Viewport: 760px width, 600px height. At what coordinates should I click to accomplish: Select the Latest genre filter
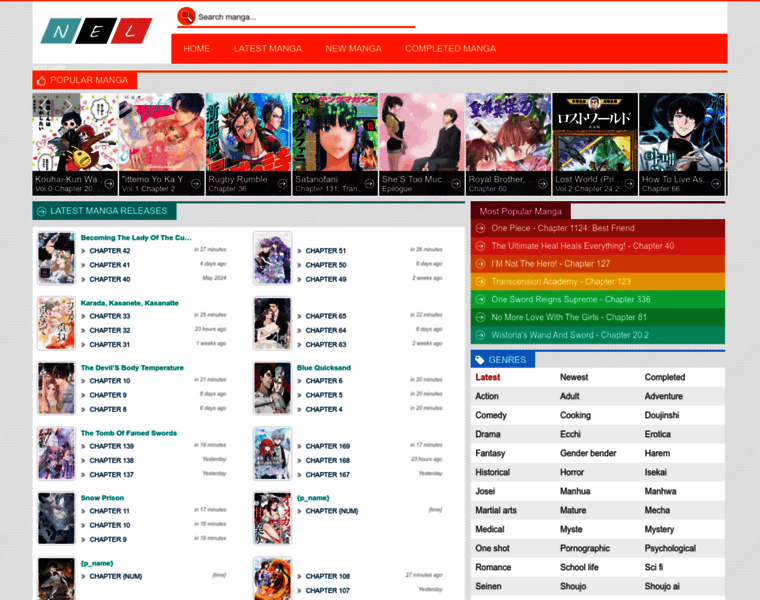point(488,377)
